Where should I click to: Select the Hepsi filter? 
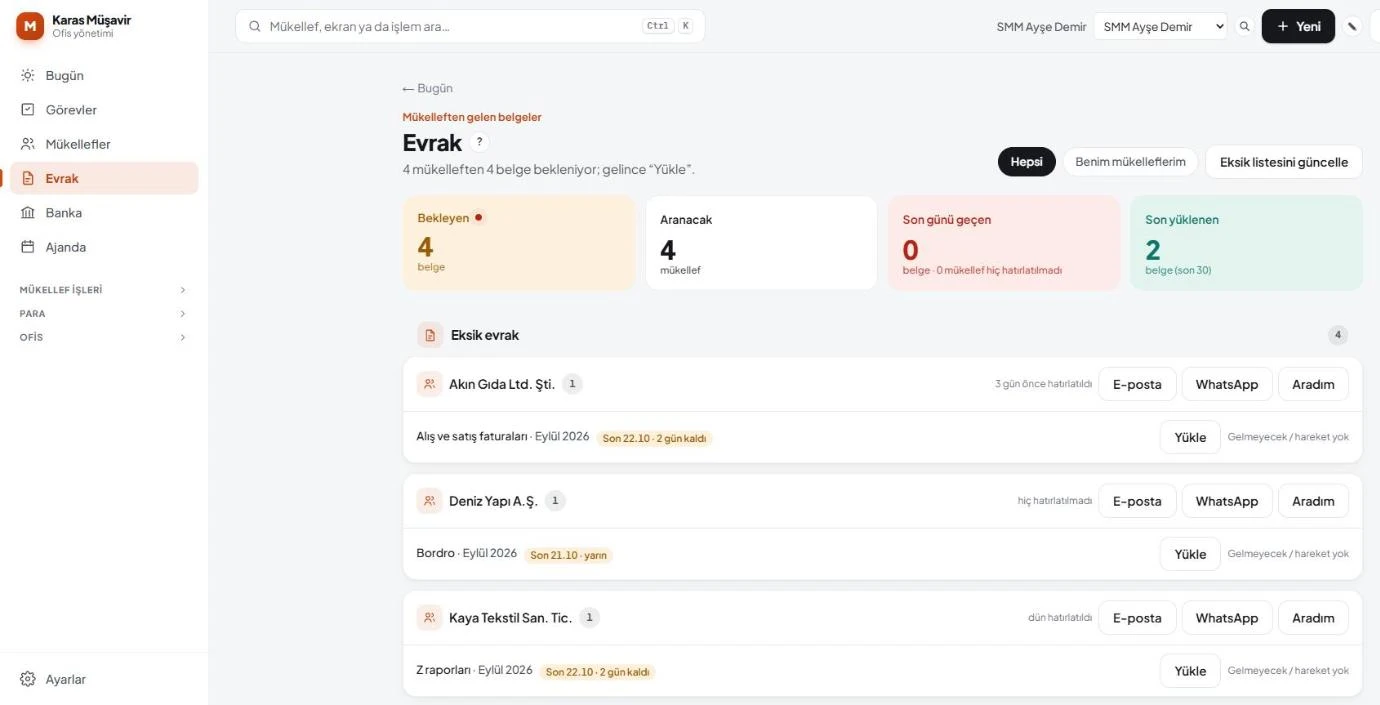1026,162
